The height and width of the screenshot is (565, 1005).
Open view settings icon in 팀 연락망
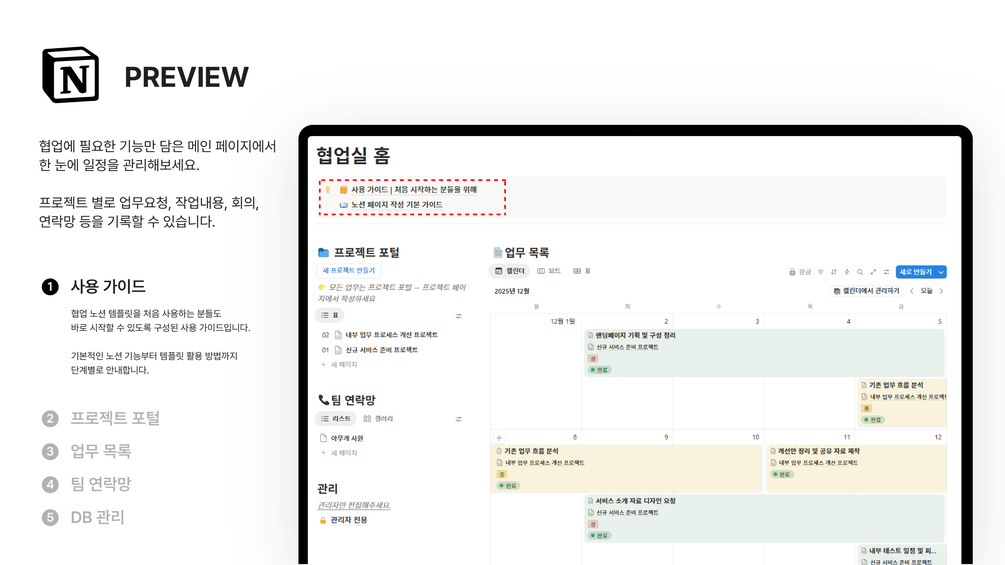point(458,419)
